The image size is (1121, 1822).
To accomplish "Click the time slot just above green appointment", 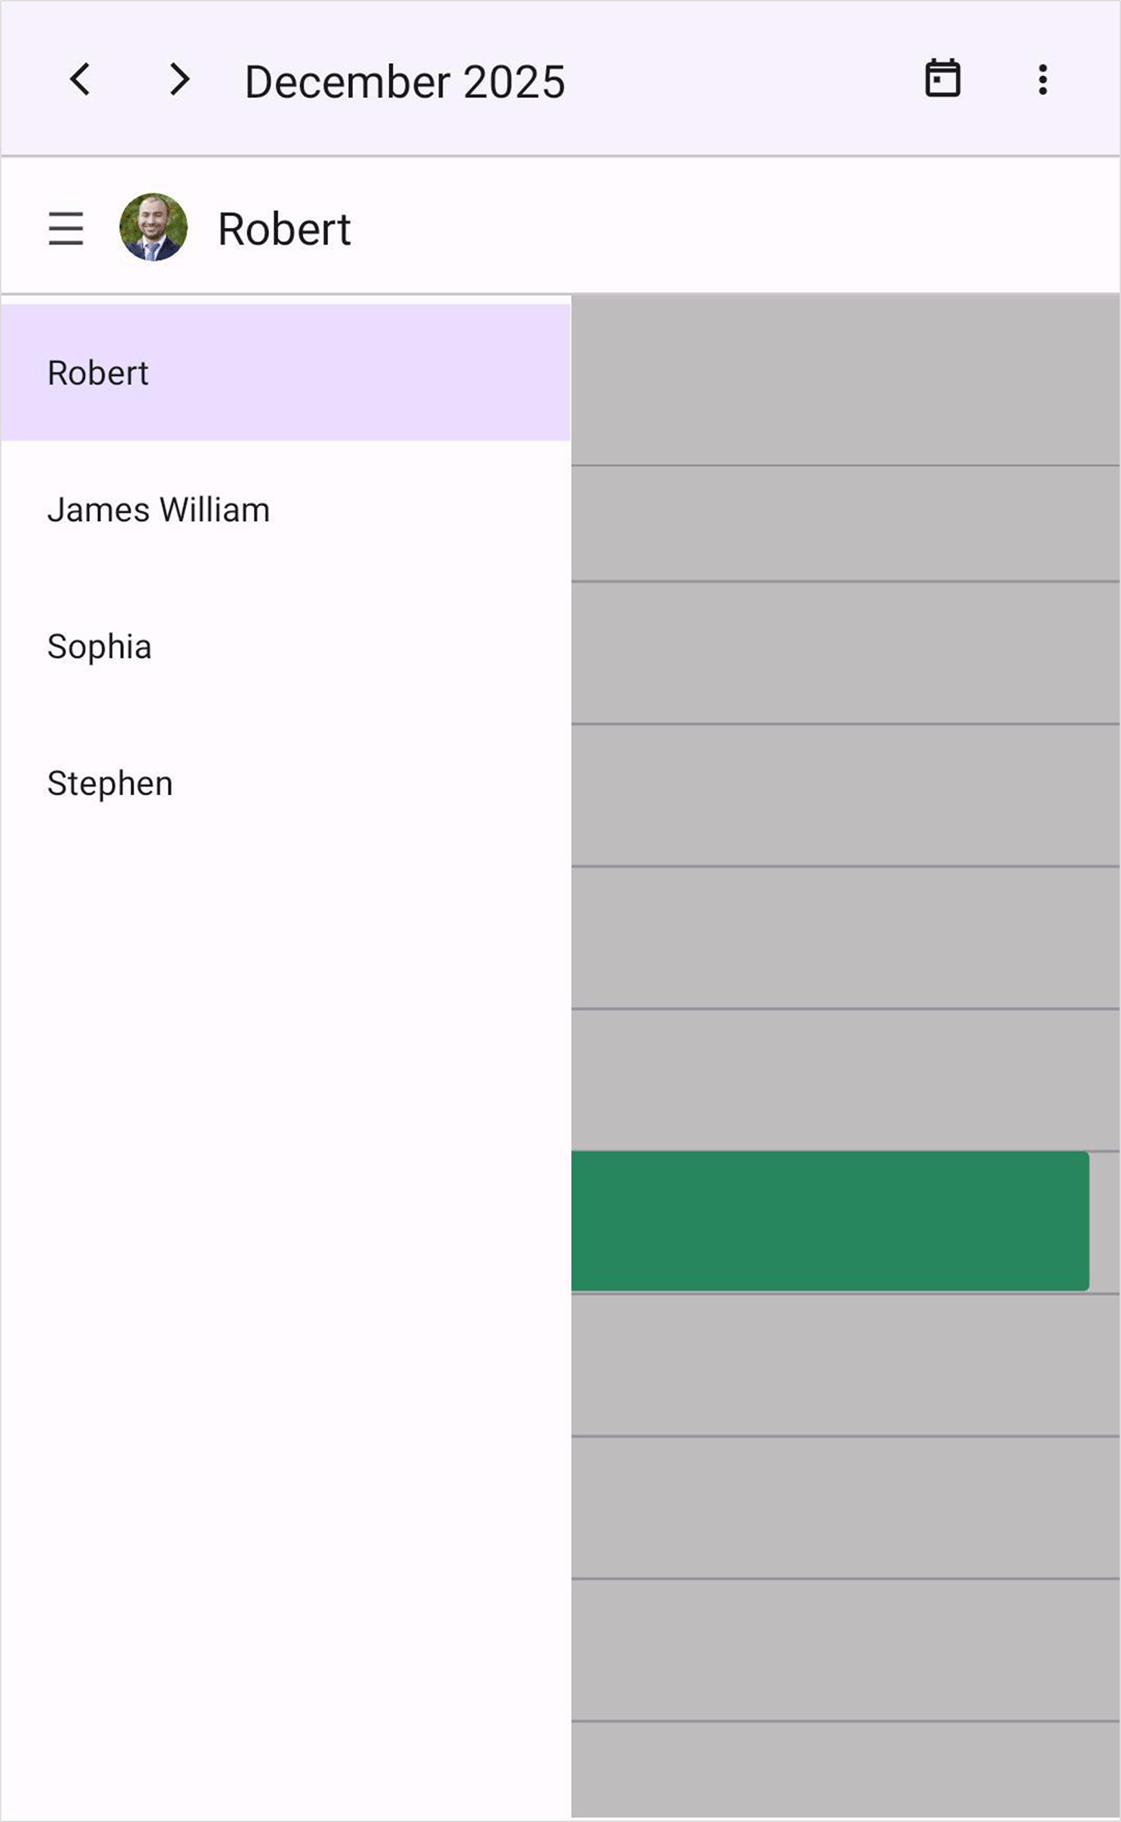I will [845, 1080].
